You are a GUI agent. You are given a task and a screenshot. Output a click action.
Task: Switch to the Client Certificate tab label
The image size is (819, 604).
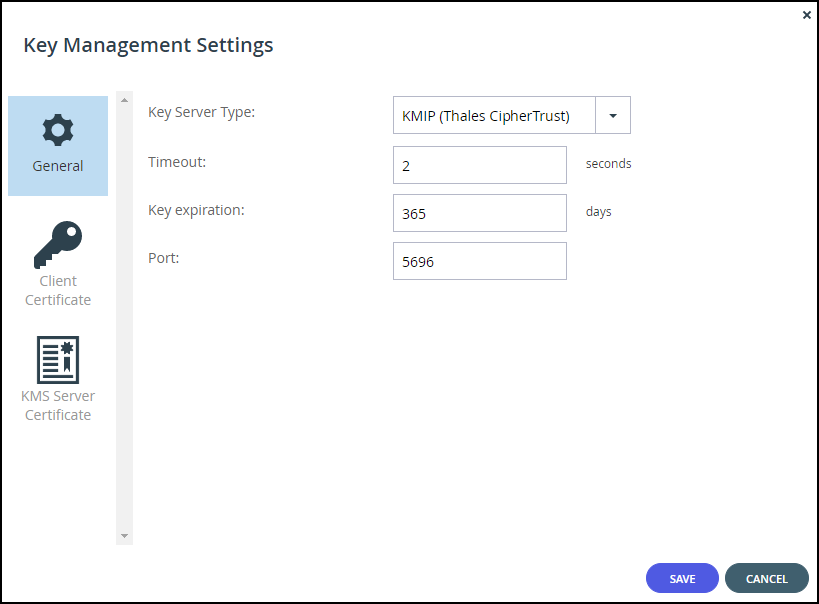pos(58,291)
